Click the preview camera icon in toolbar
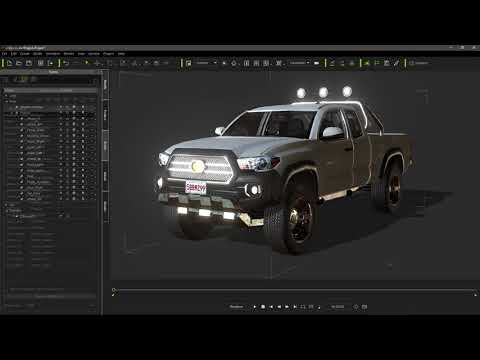This screenshot has height=360, width=480. click(189, 63)
